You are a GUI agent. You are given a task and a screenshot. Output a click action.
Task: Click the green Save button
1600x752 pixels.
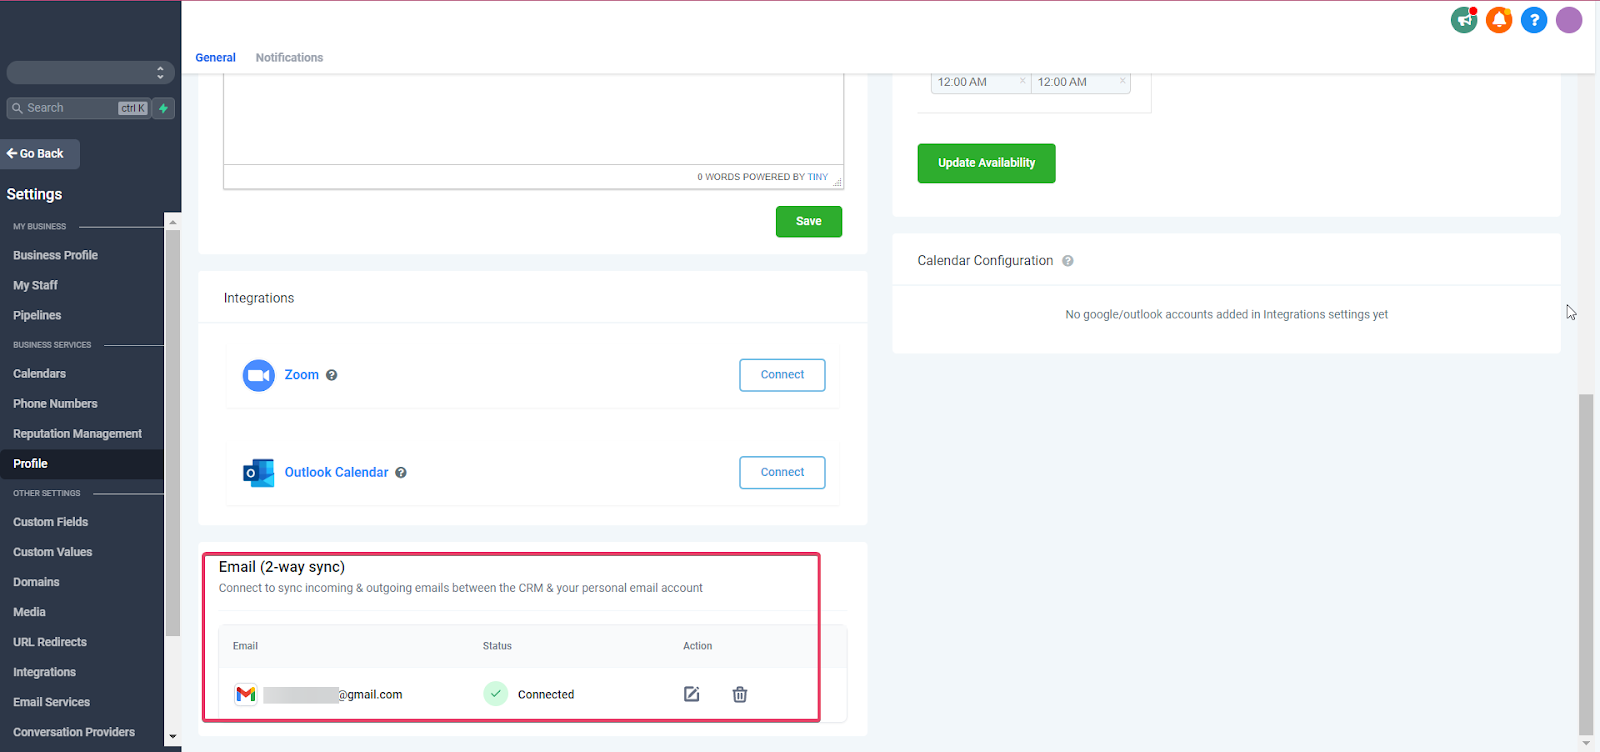click(x=809, y=222)
